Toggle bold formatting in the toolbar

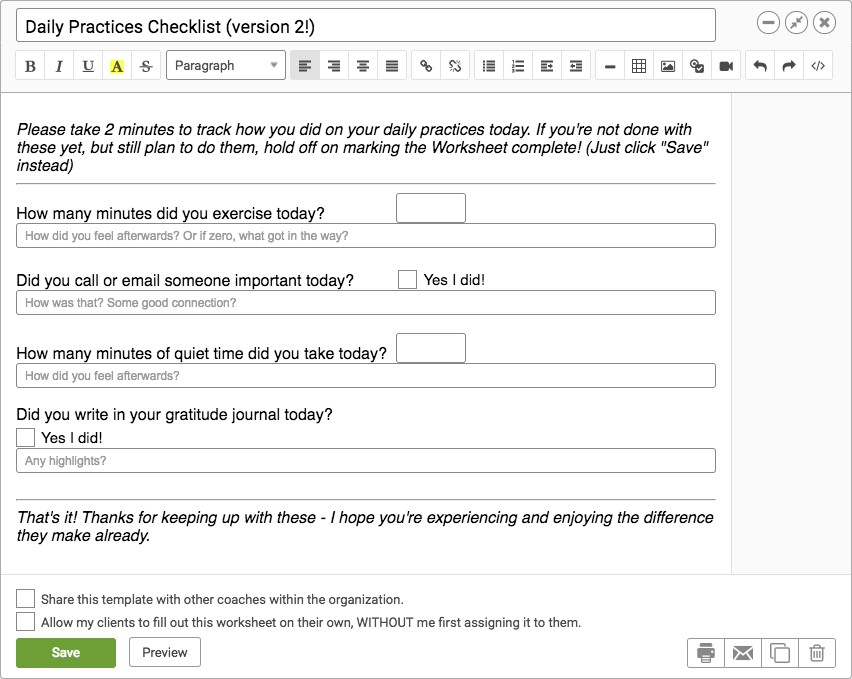pyautogui.click(x=30, y=66)
